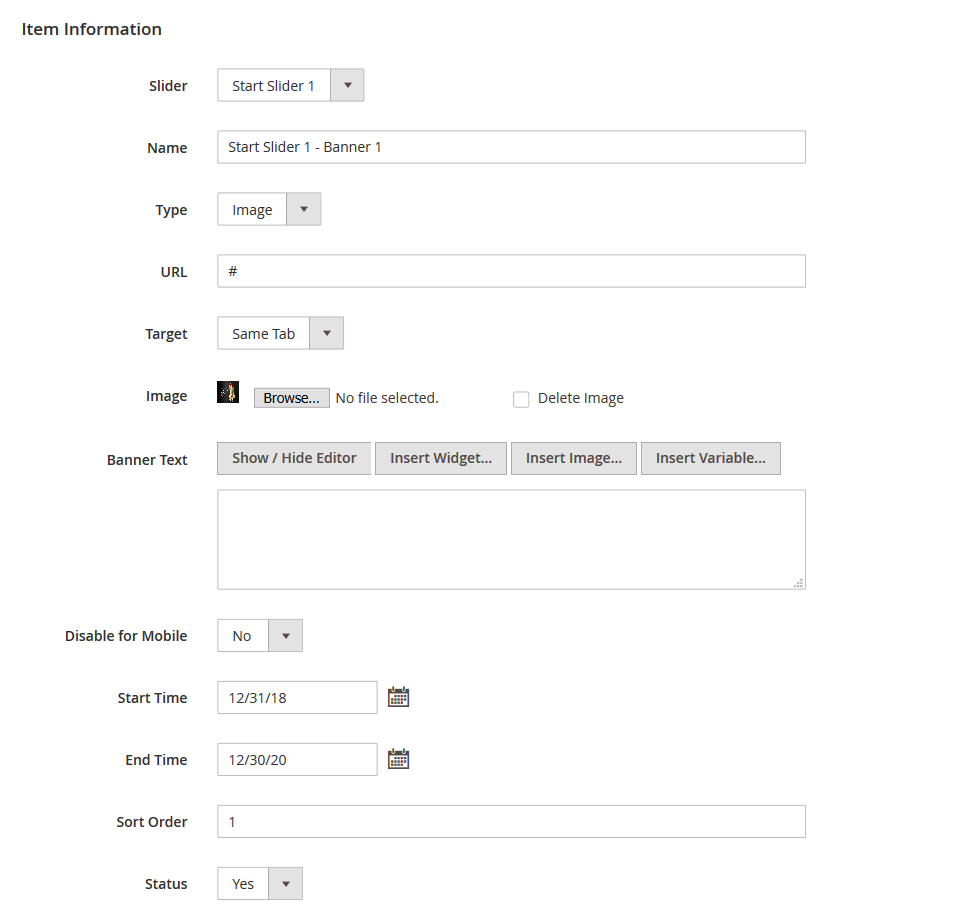Open the Status dropdown showing Yes

click(x=259, y=884)
